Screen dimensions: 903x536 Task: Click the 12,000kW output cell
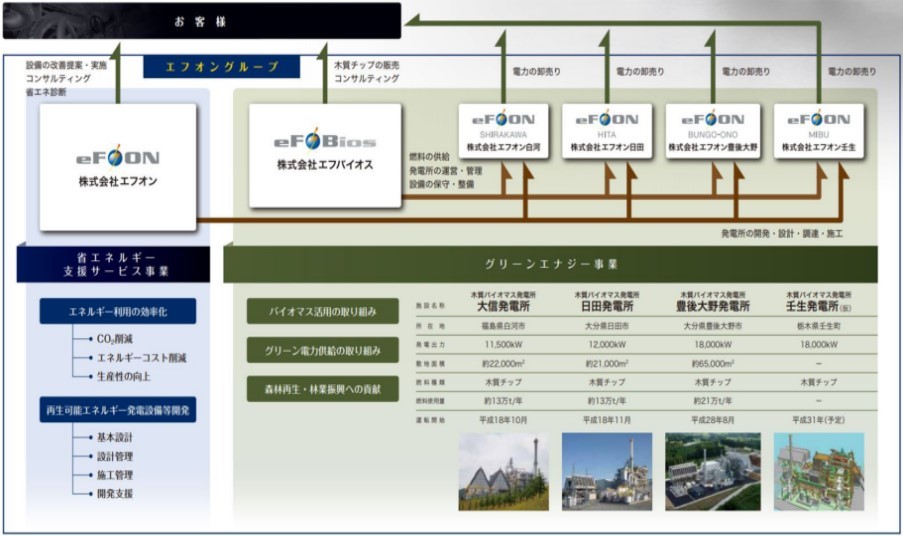pos(606,344)
